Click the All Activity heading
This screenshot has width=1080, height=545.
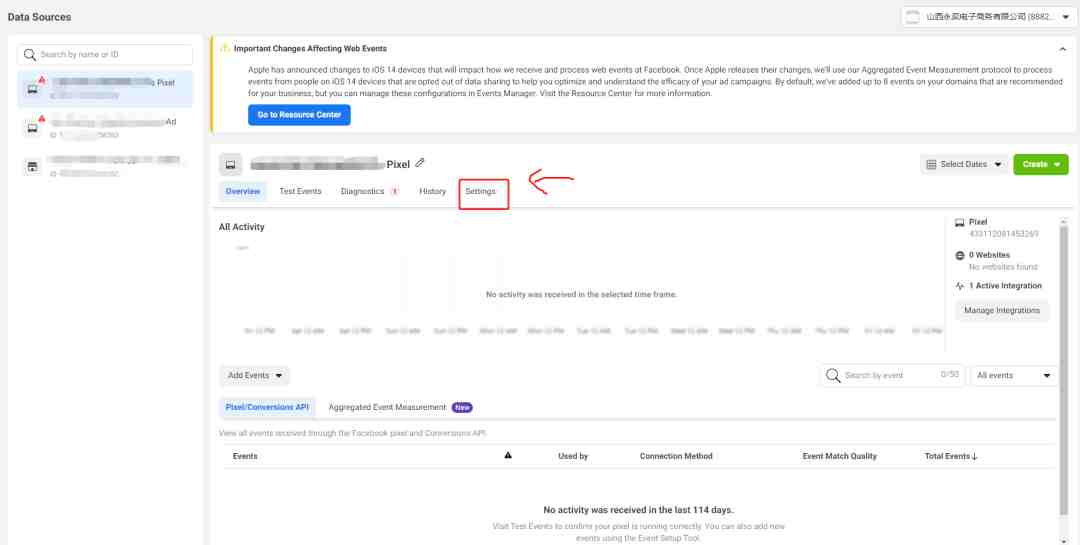tap(242, 227)
